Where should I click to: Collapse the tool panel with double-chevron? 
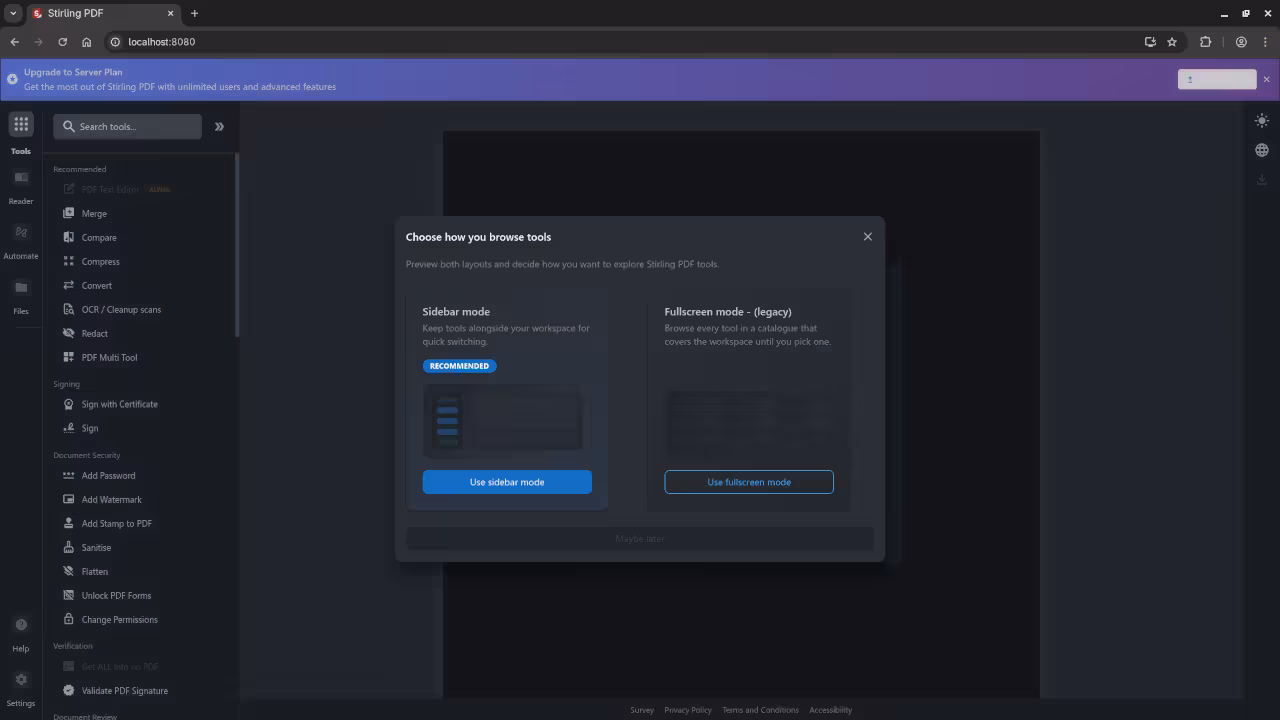219,127
